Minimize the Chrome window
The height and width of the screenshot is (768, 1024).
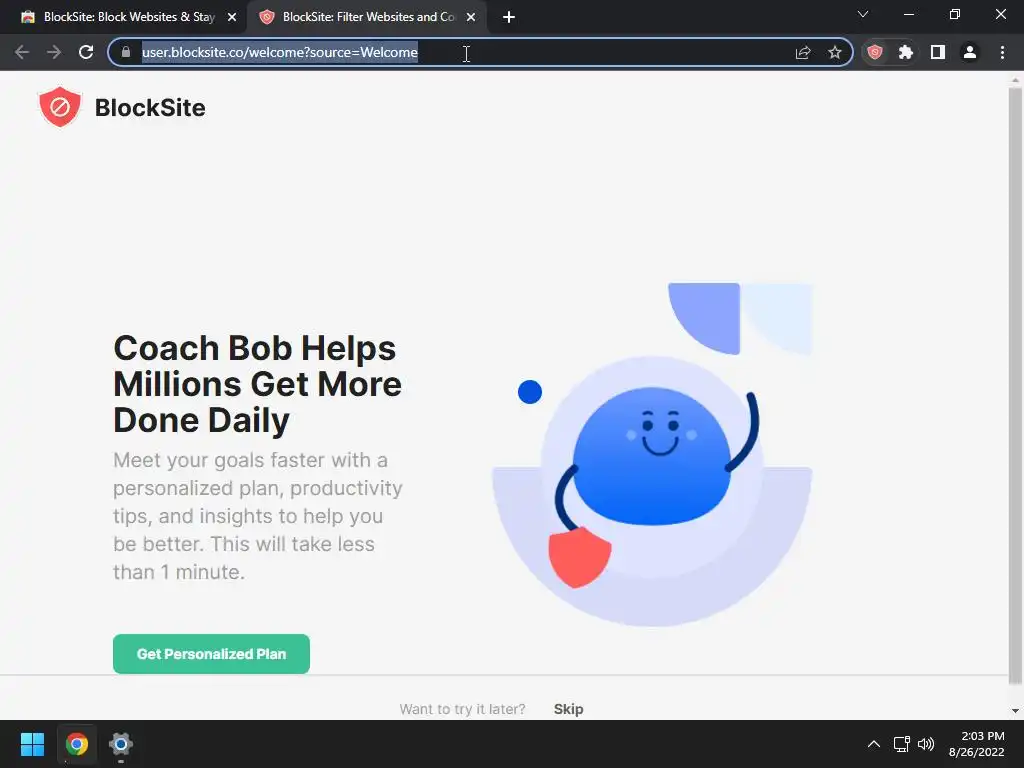click(908, 14)
